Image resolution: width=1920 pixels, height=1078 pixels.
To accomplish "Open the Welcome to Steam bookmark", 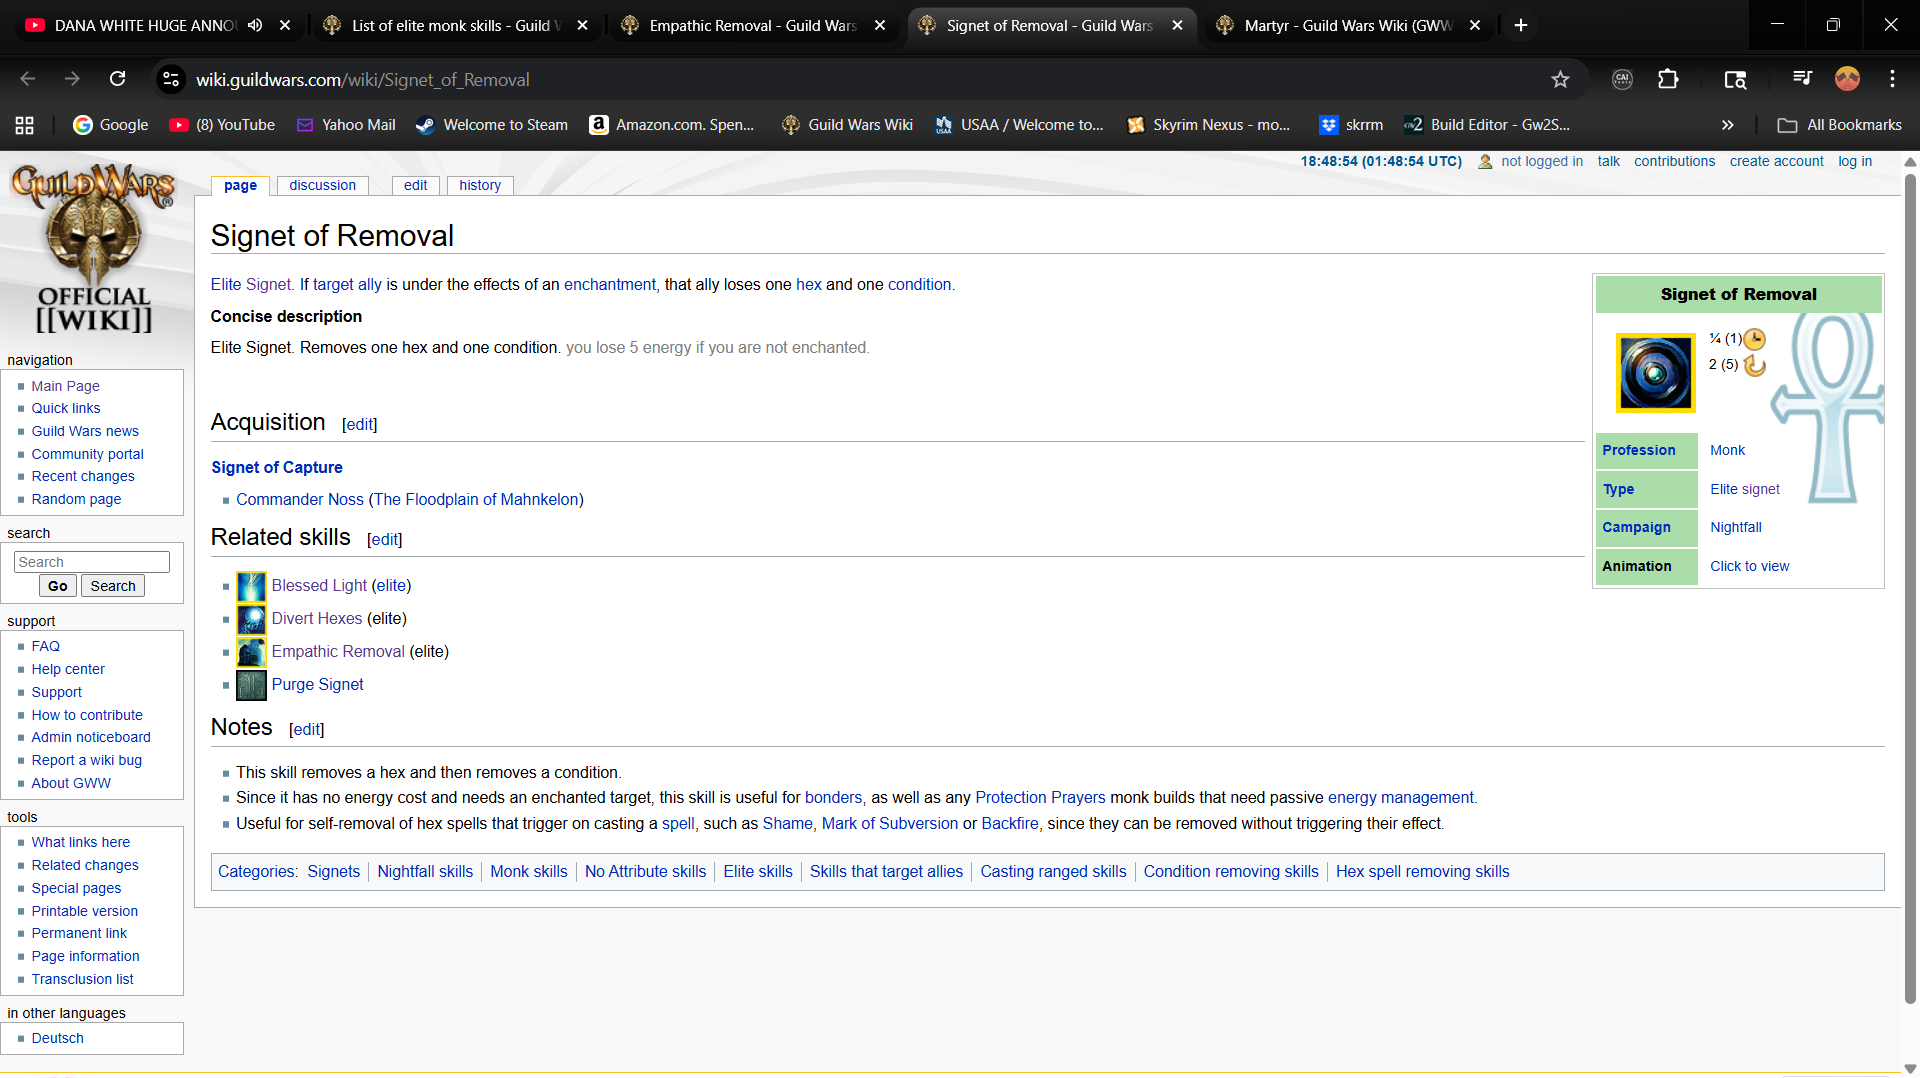I will point(492,125).
